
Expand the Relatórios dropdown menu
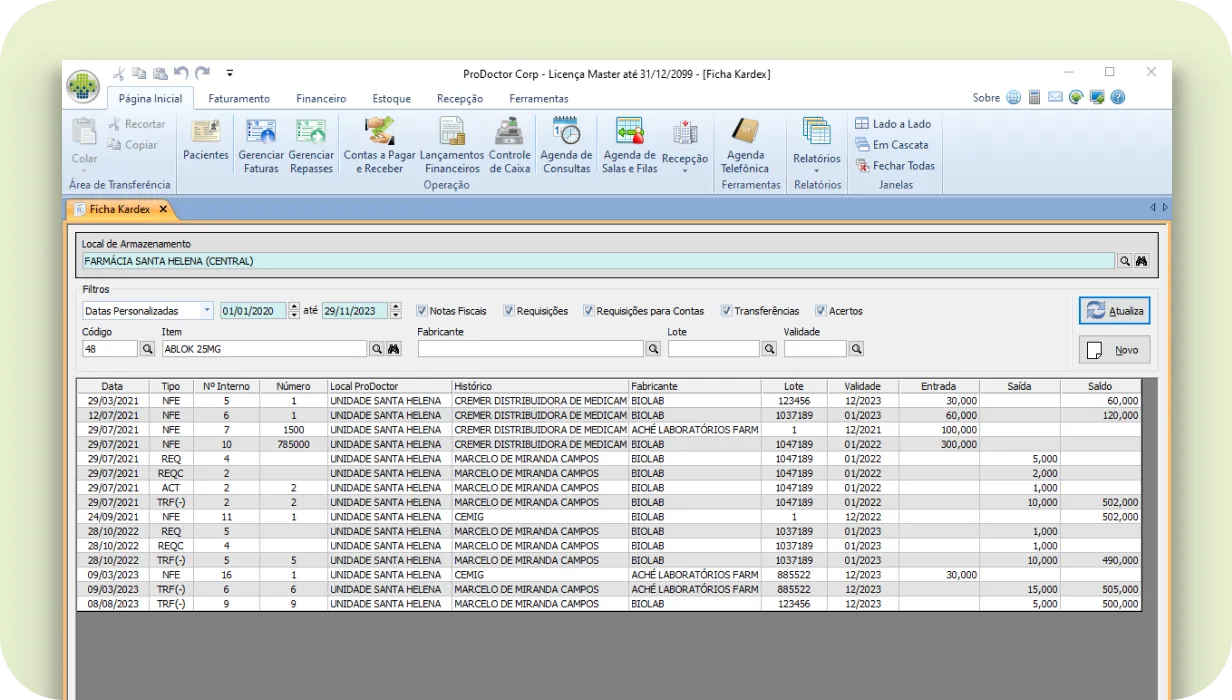click(x=817, y=170)
